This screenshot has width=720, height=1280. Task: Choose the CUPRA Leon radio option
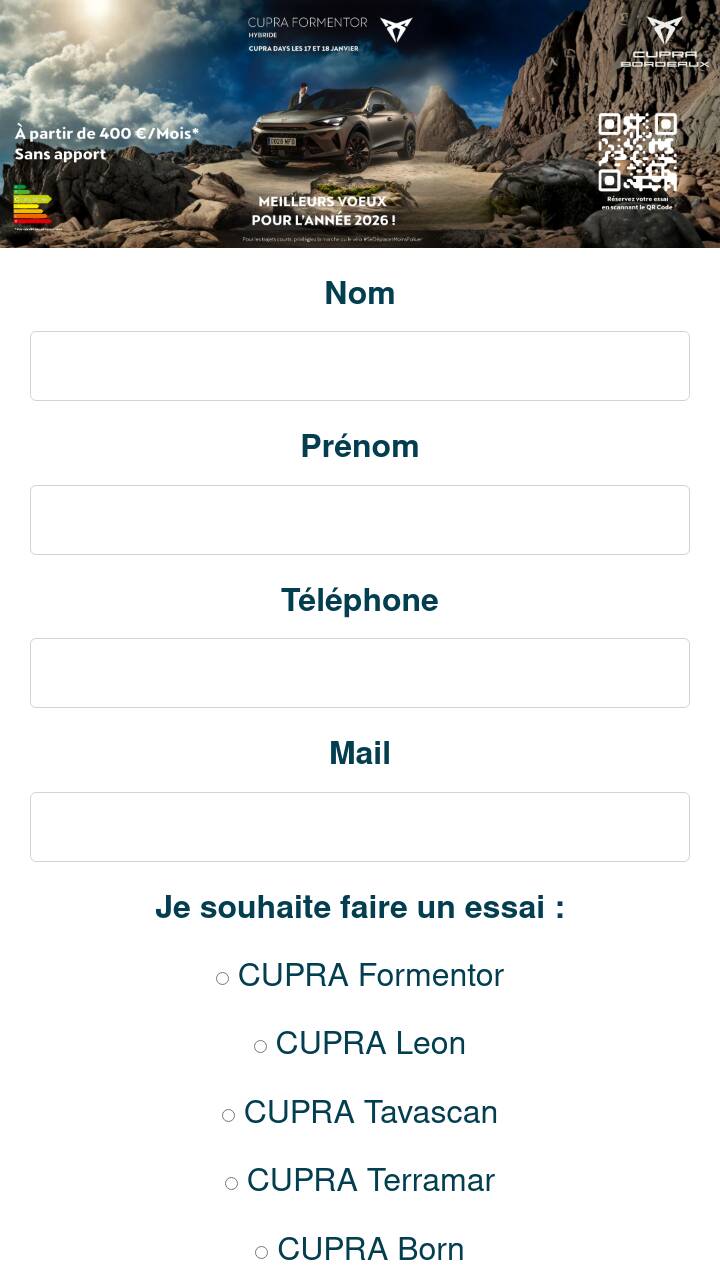coord(261,1046)
